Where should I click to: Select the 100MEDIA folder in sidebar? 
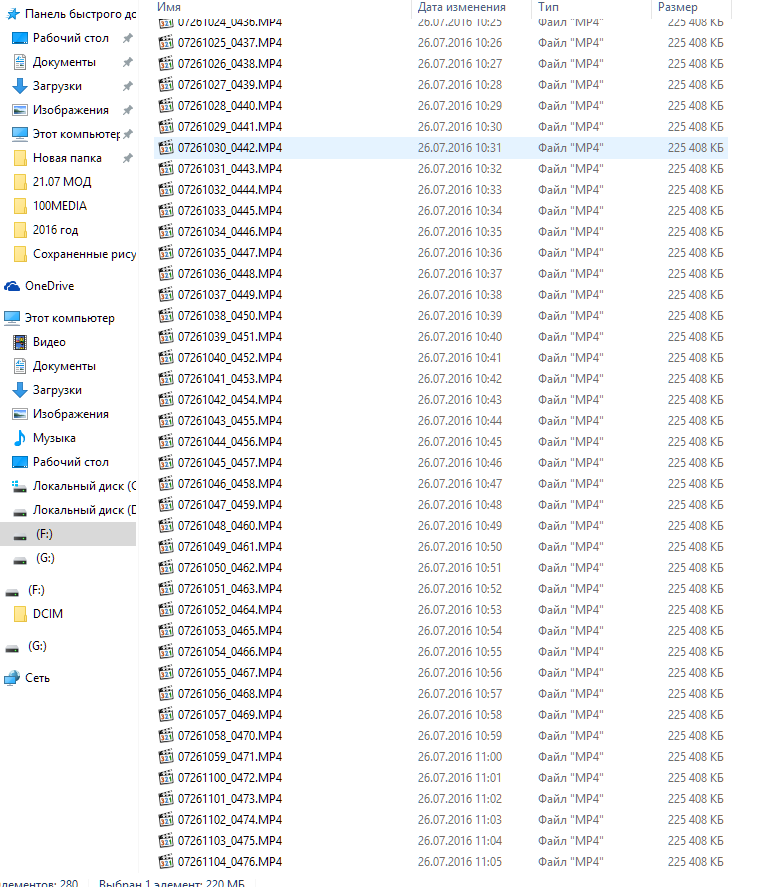tap(59, 206)
